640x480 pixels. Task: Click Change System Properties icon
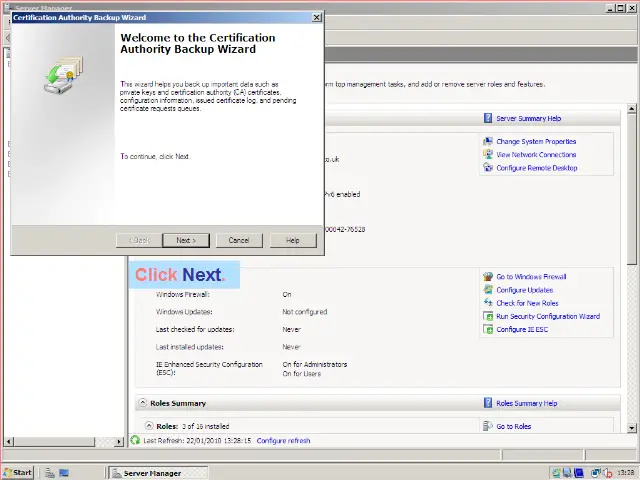[488, 141]
